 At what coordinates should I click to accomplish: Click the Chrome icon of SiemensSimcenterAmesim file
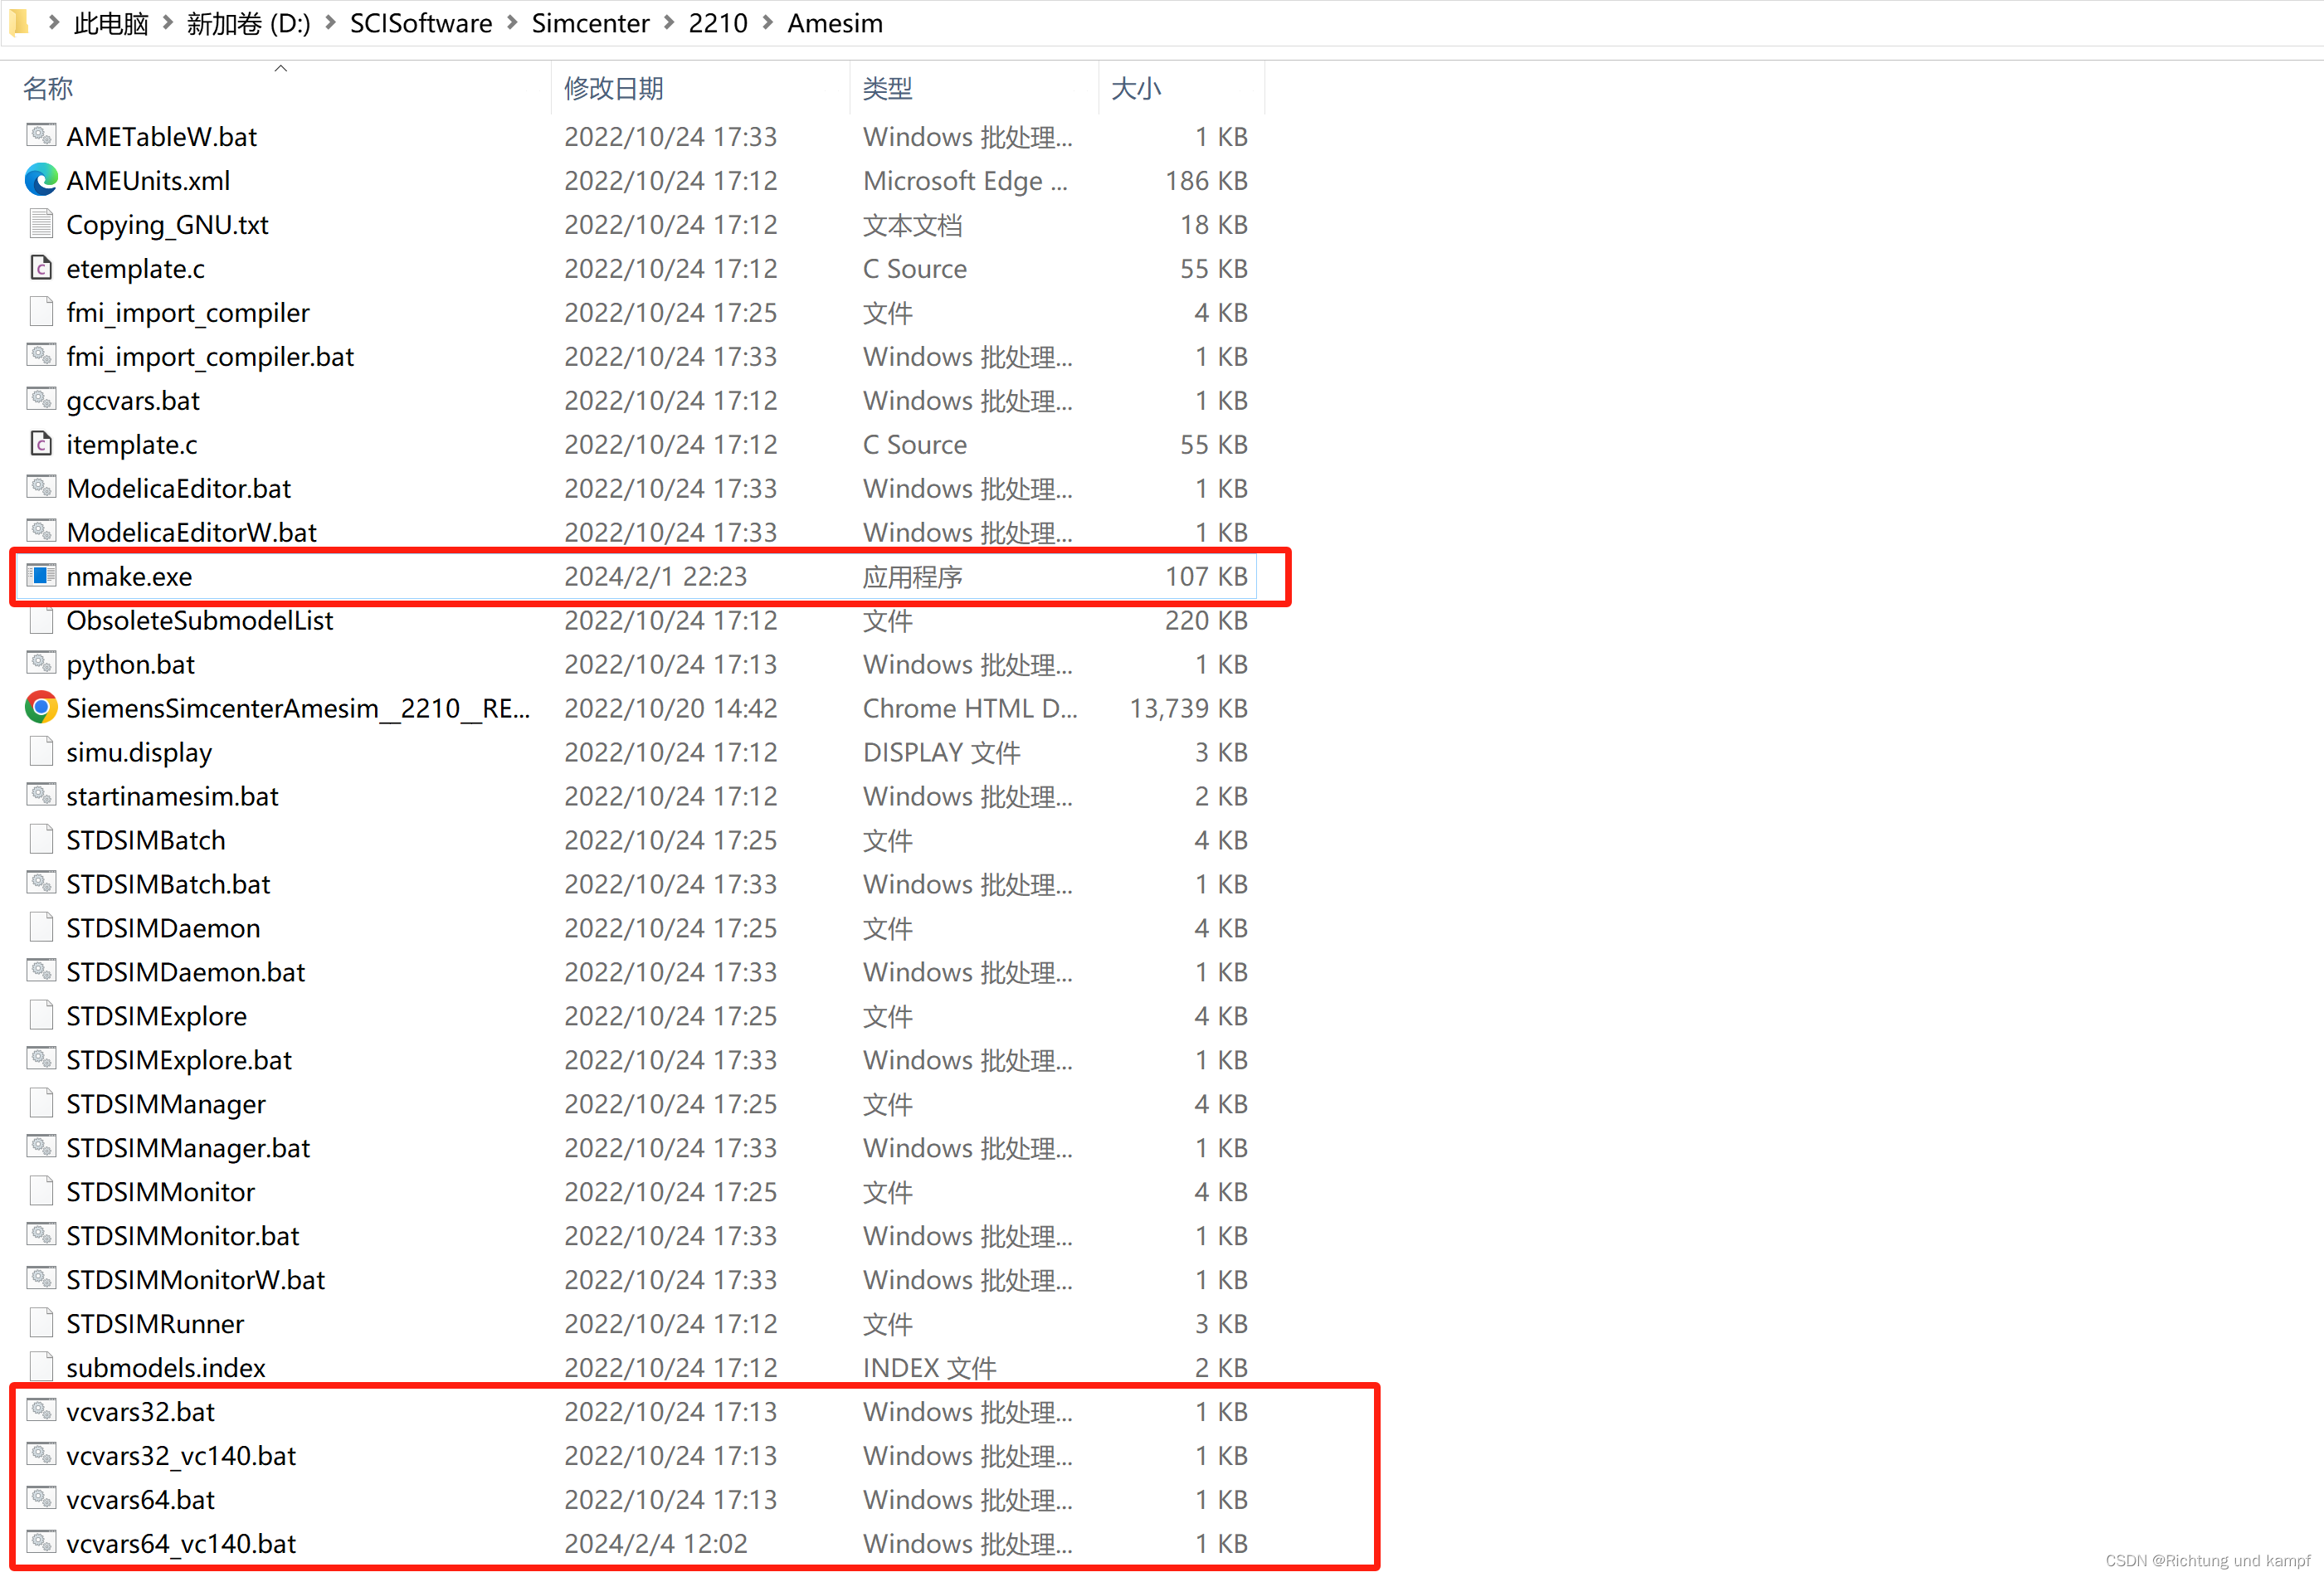pos(41,708)
